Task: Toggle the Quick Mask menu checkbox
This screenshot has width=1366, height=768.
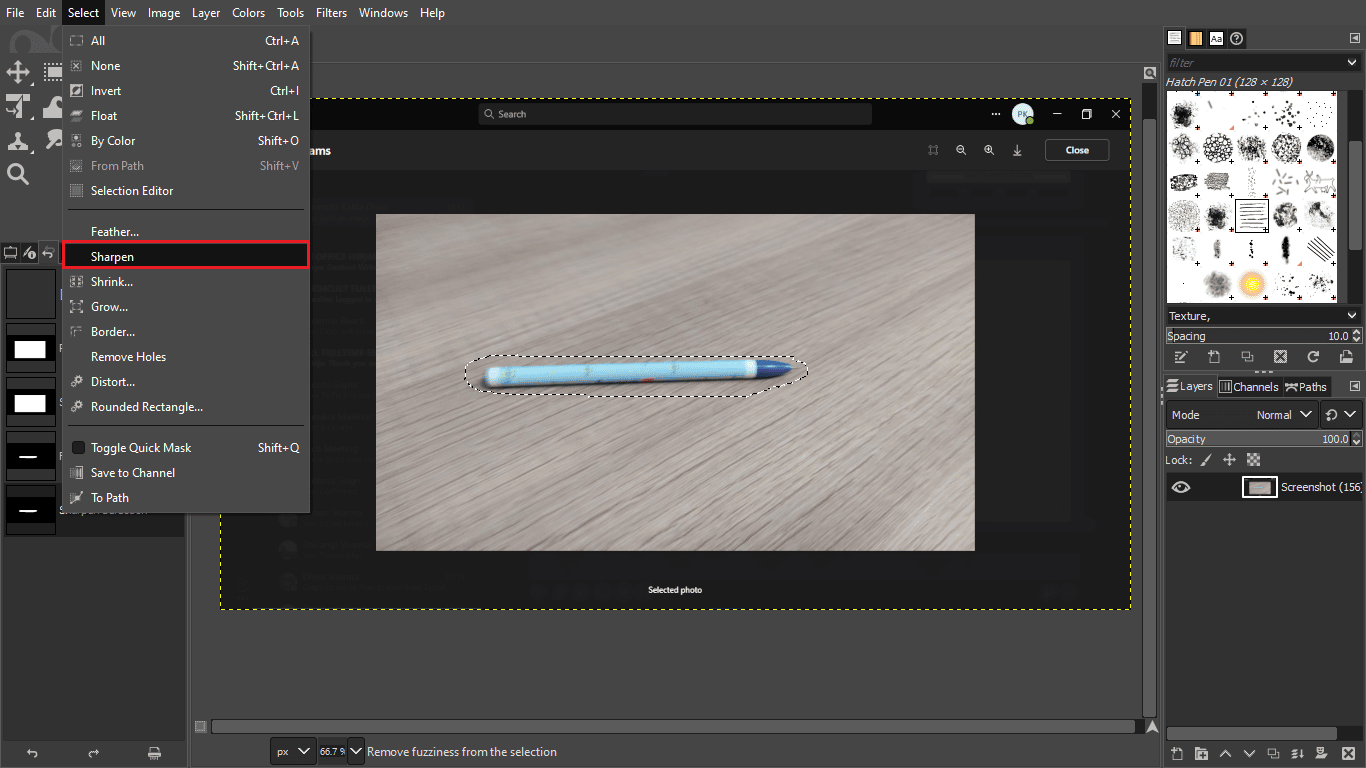Action: (78, 448)
